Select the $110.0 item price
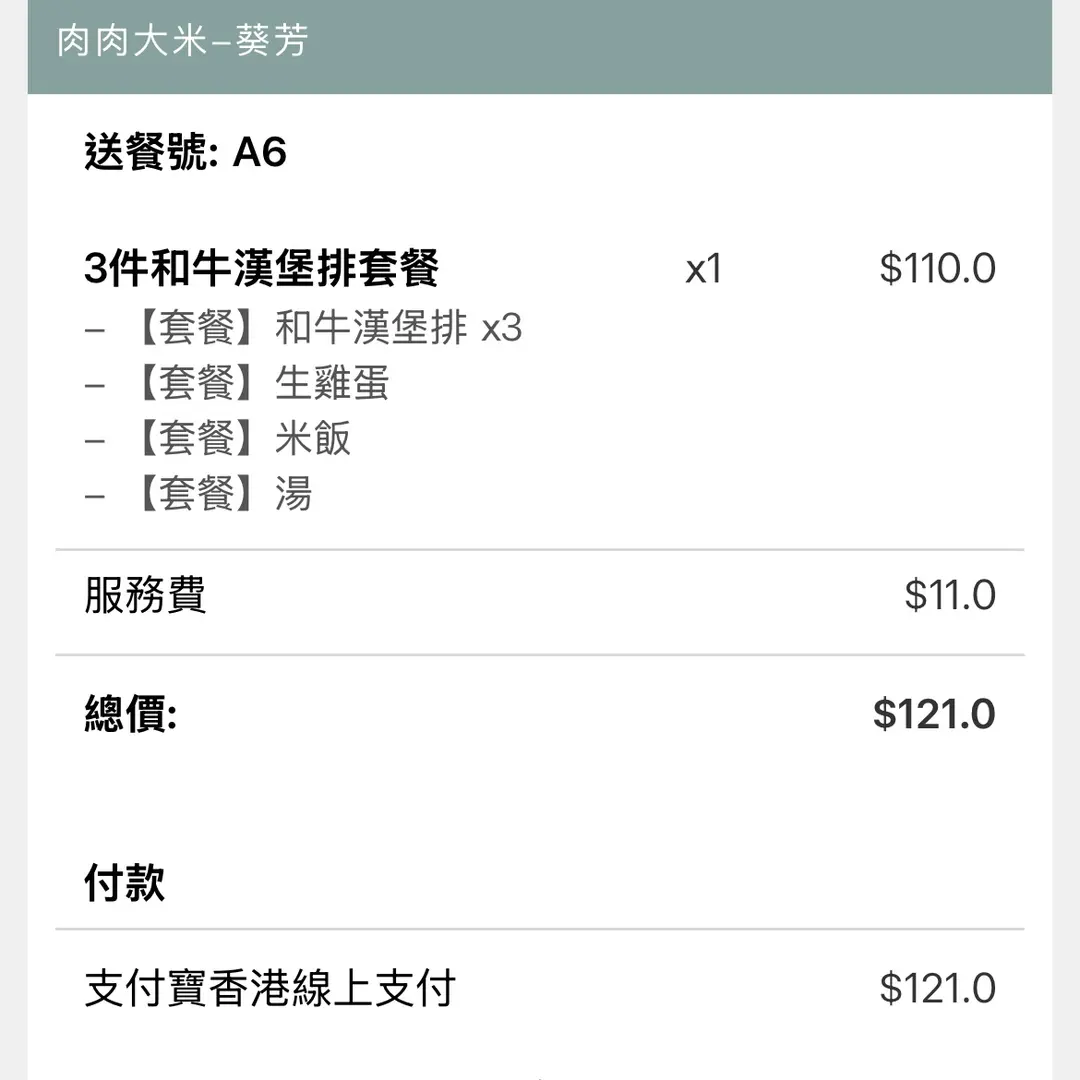Image resolution: width=1080 pixels, height=1080 pixels. (937, 269)
